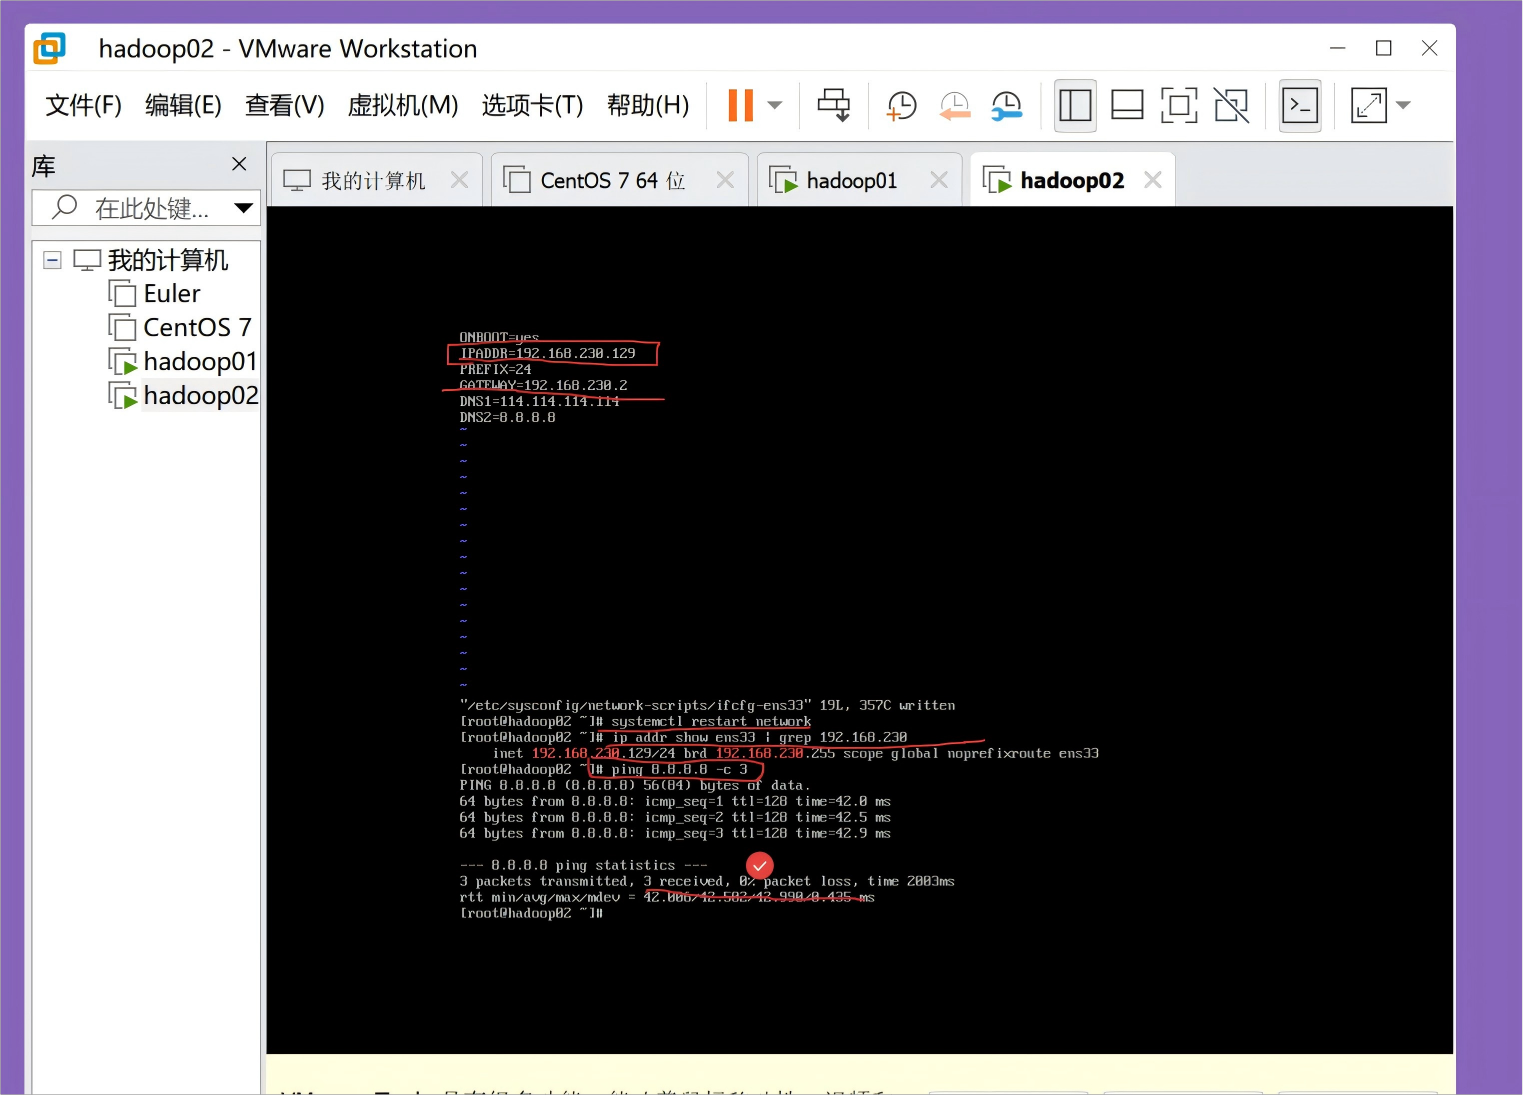Open Snapshot Manager with the clock-wrench icon

[x=1007, y=105]
